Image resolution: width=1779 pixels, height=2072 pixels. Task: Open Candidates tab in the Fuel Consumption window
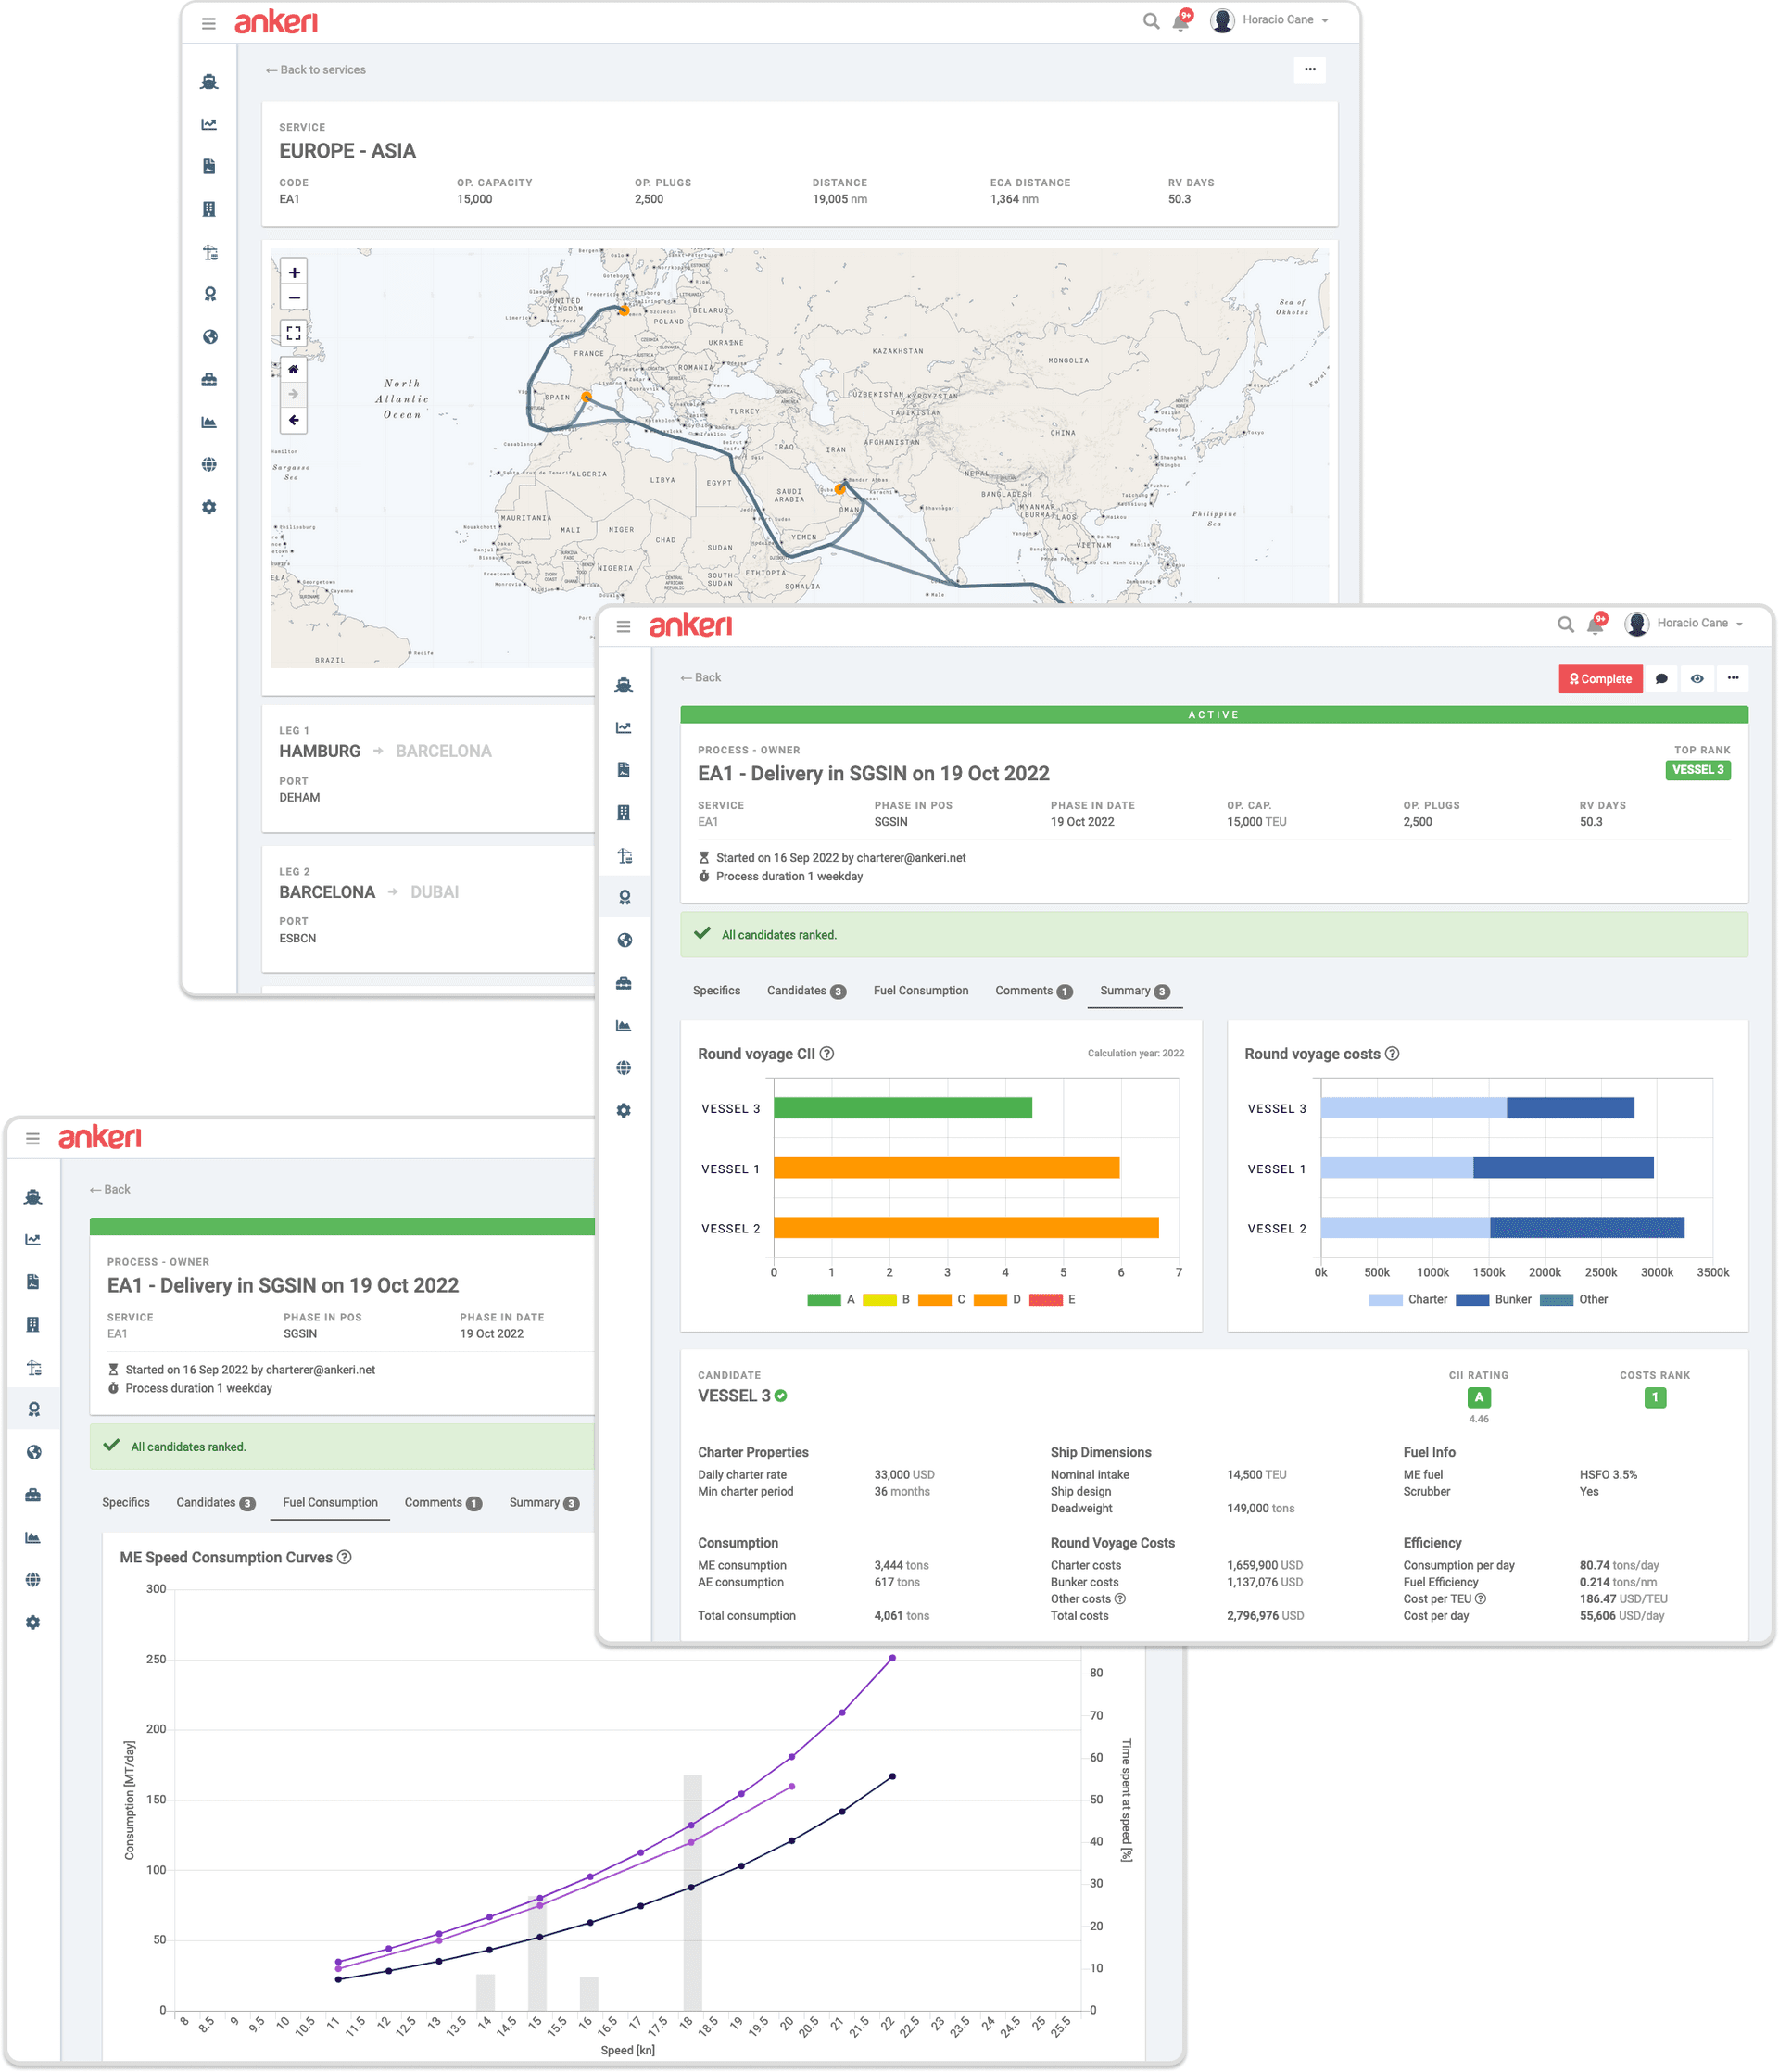(215, 1503)
